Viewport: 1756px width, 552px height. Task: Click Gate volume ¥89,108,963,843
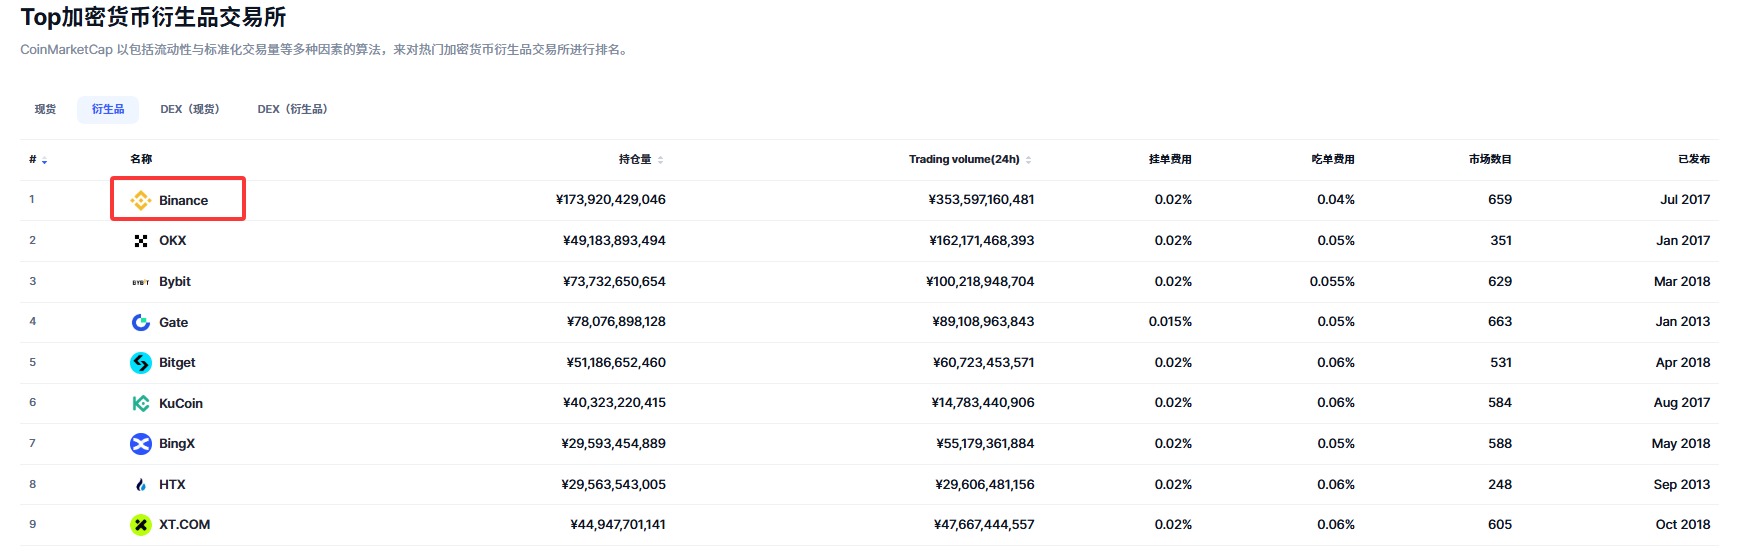point(983,322)
